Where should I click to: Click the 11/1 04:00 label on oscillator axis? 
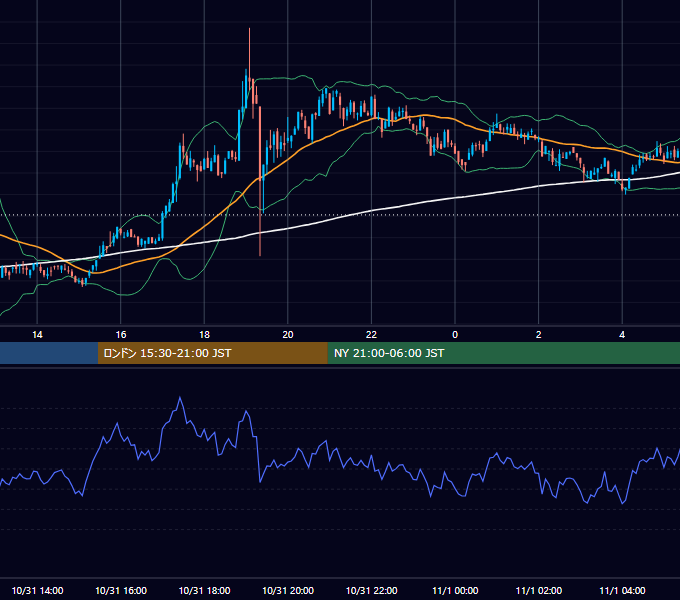[622, 590]
